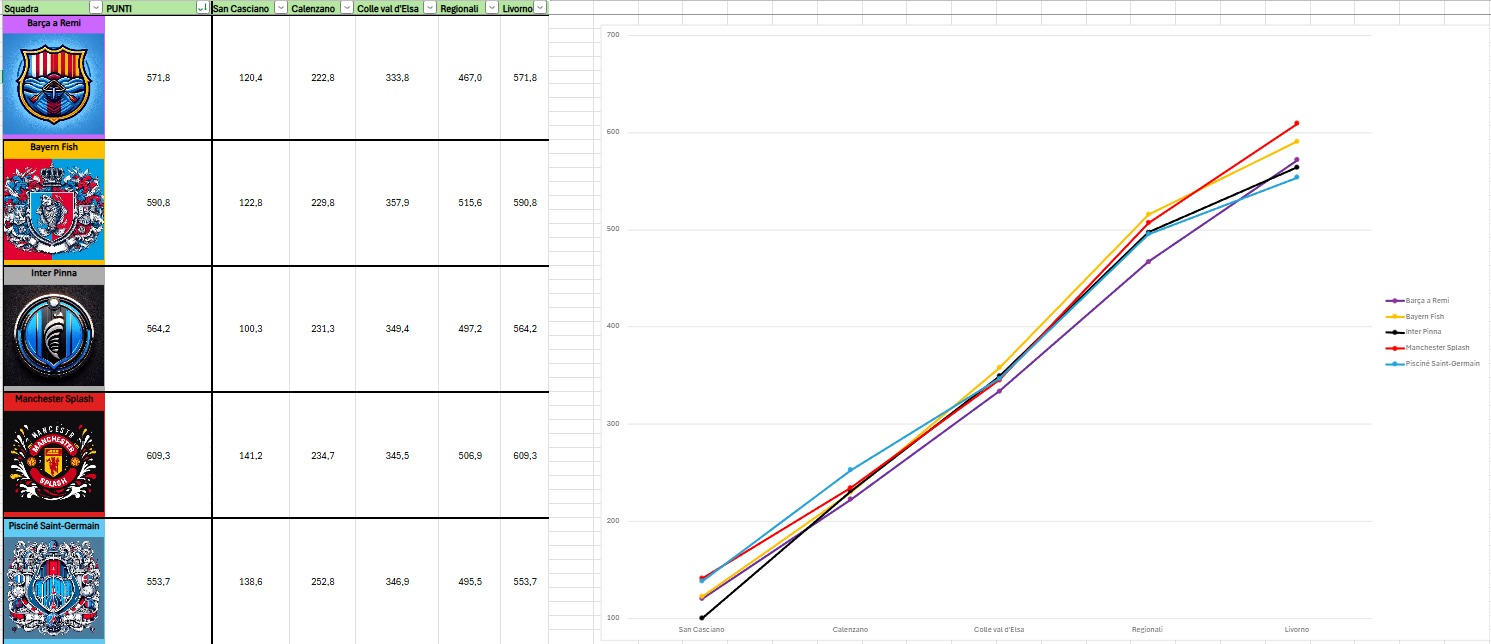Select the Pisciné Saint-Germain legend entry
Screen dimensions: 1491x644
[1441, 364]
